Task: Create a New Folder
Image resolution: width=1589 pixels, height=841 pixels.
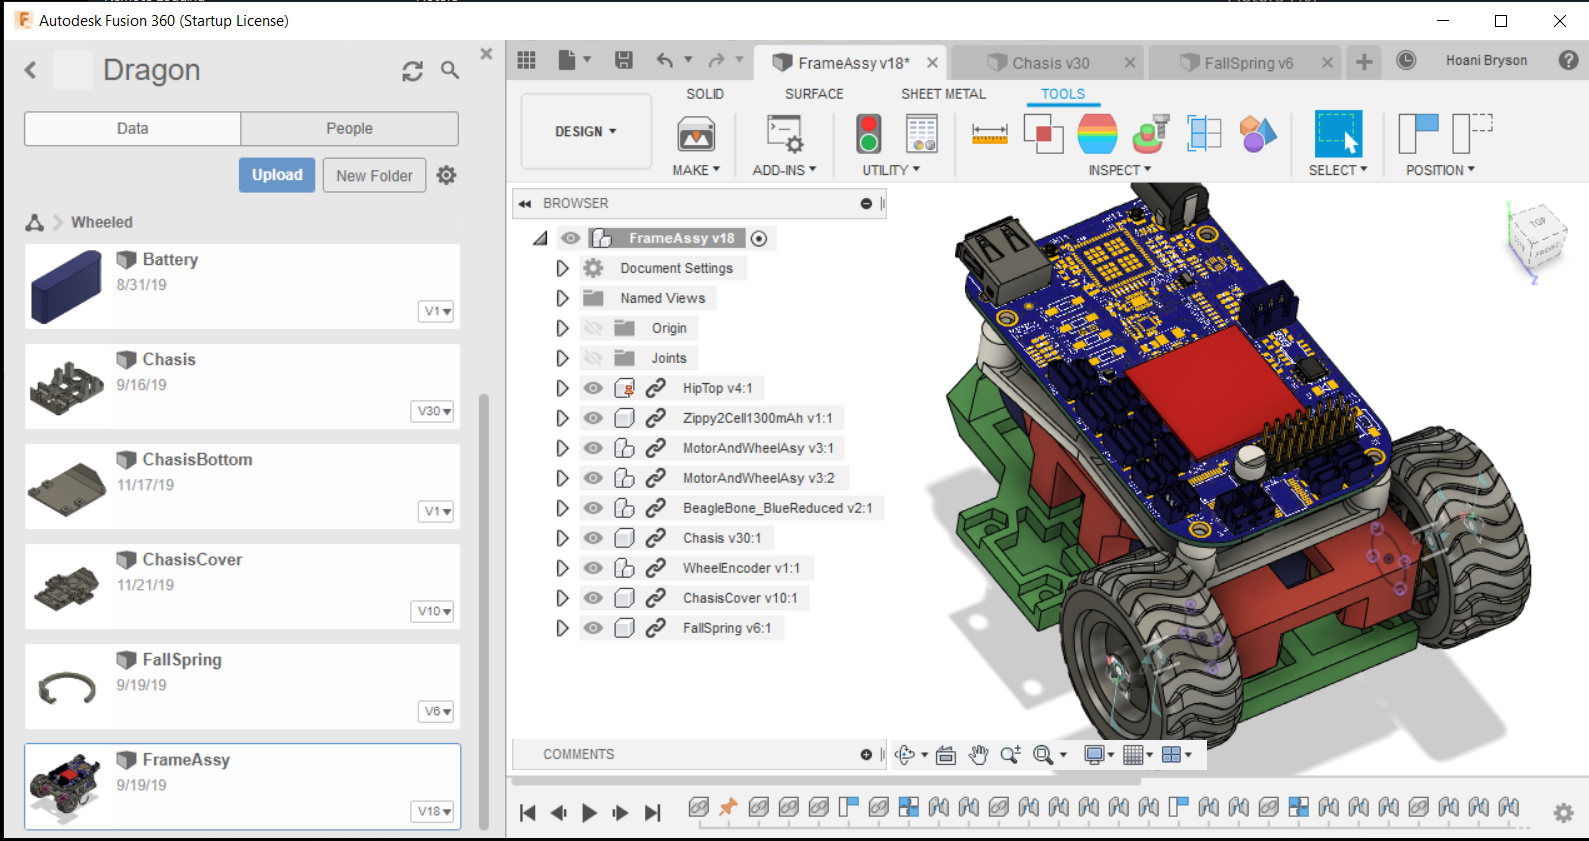Action: coord(374,175)
